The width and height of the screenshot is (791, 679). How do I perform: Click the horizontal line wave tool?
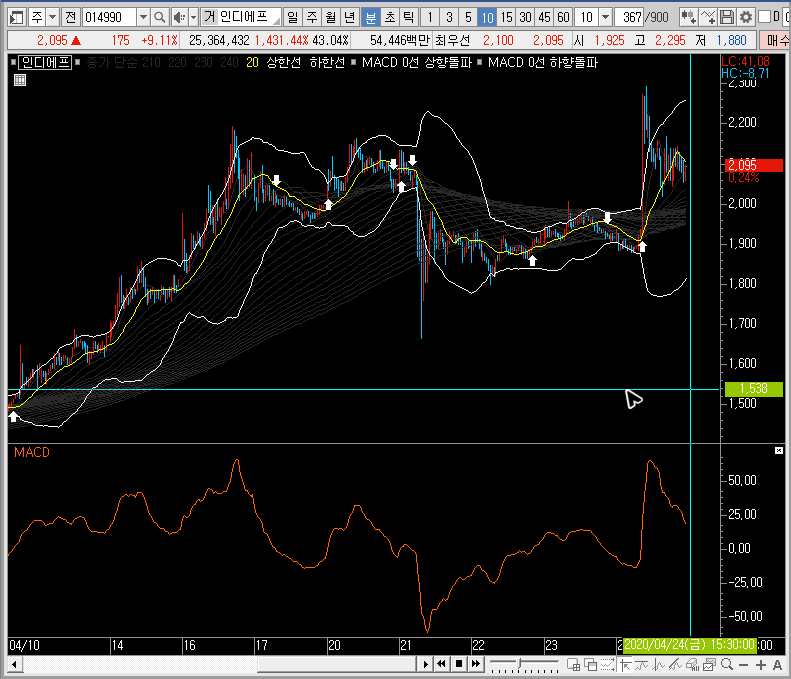pos(642,665)
